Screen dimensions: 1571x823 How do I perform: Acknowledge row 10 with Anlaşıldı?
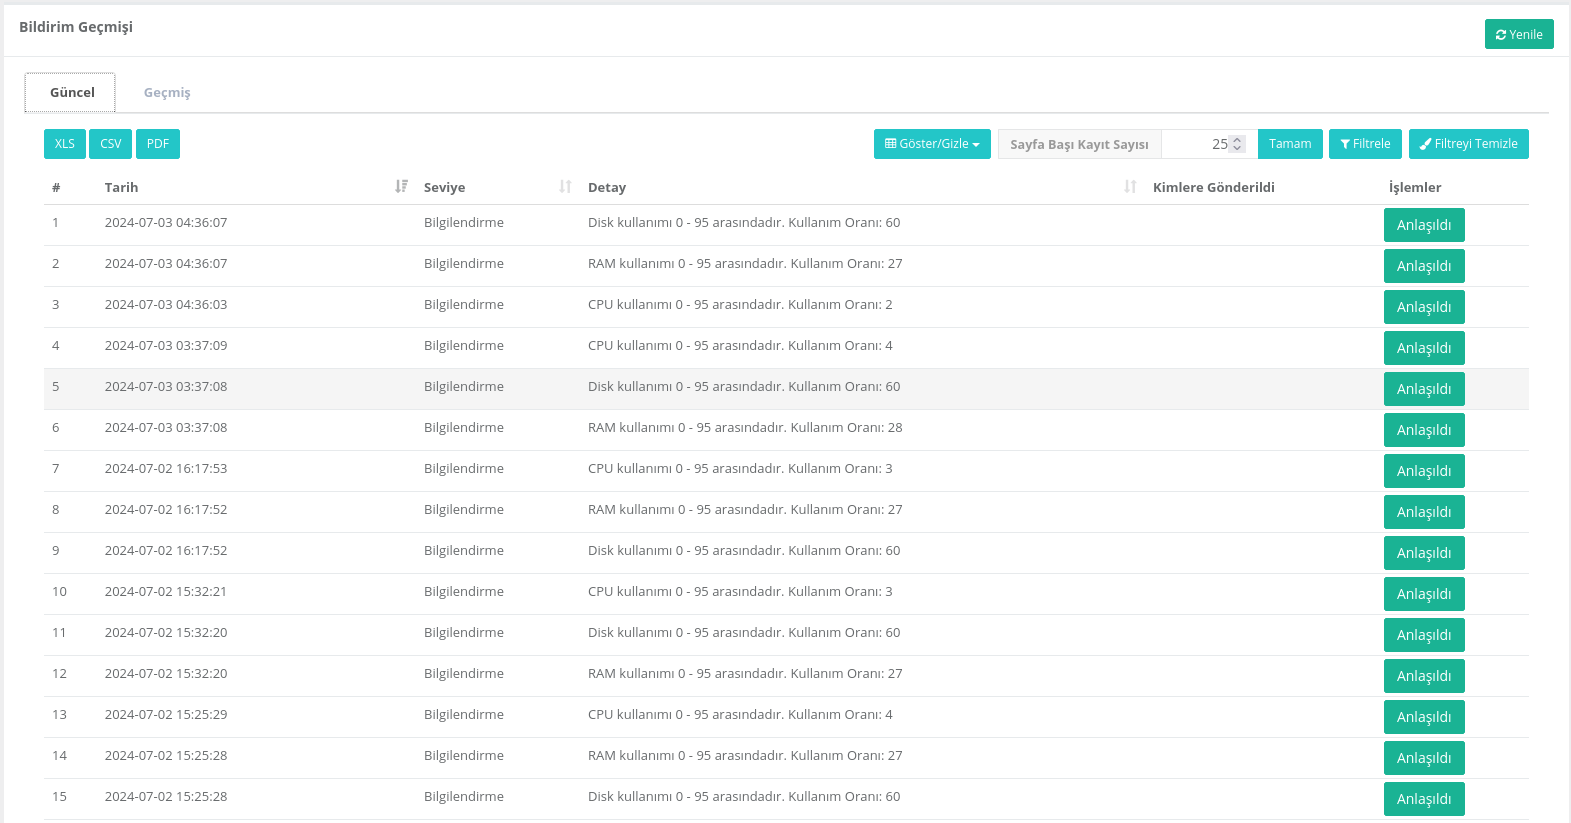(1424, 594)
